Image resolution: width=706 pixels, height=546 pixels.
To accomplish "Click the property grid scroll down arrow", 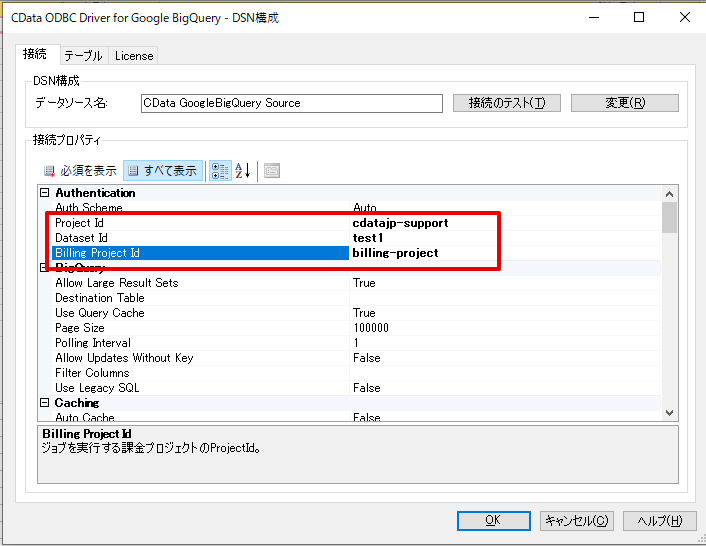I will pyautogui.click(x=670, y=413).
